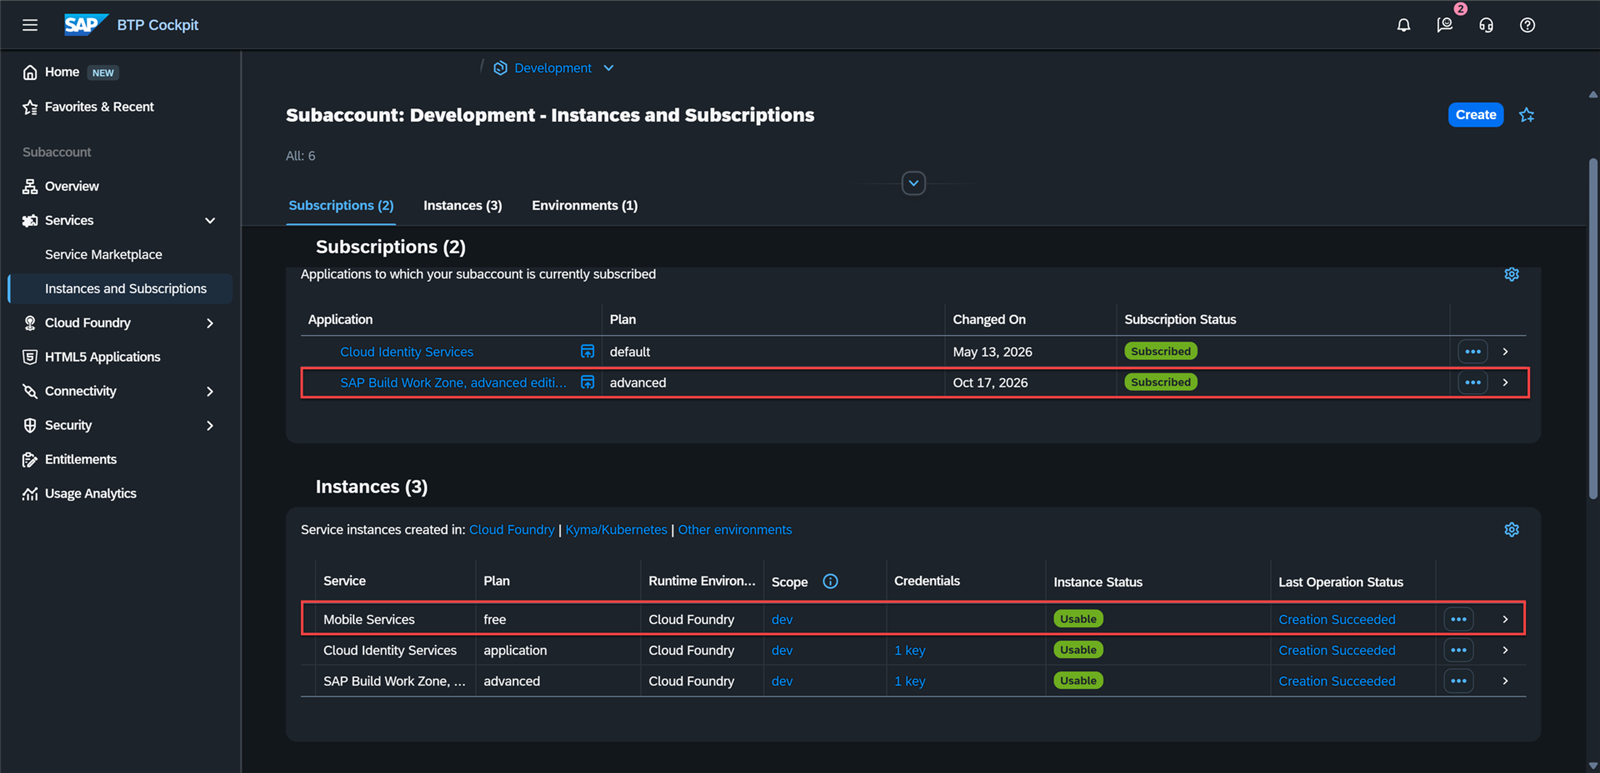Open actions menu for SAP Build Work Zone instance

(1459, 681)
